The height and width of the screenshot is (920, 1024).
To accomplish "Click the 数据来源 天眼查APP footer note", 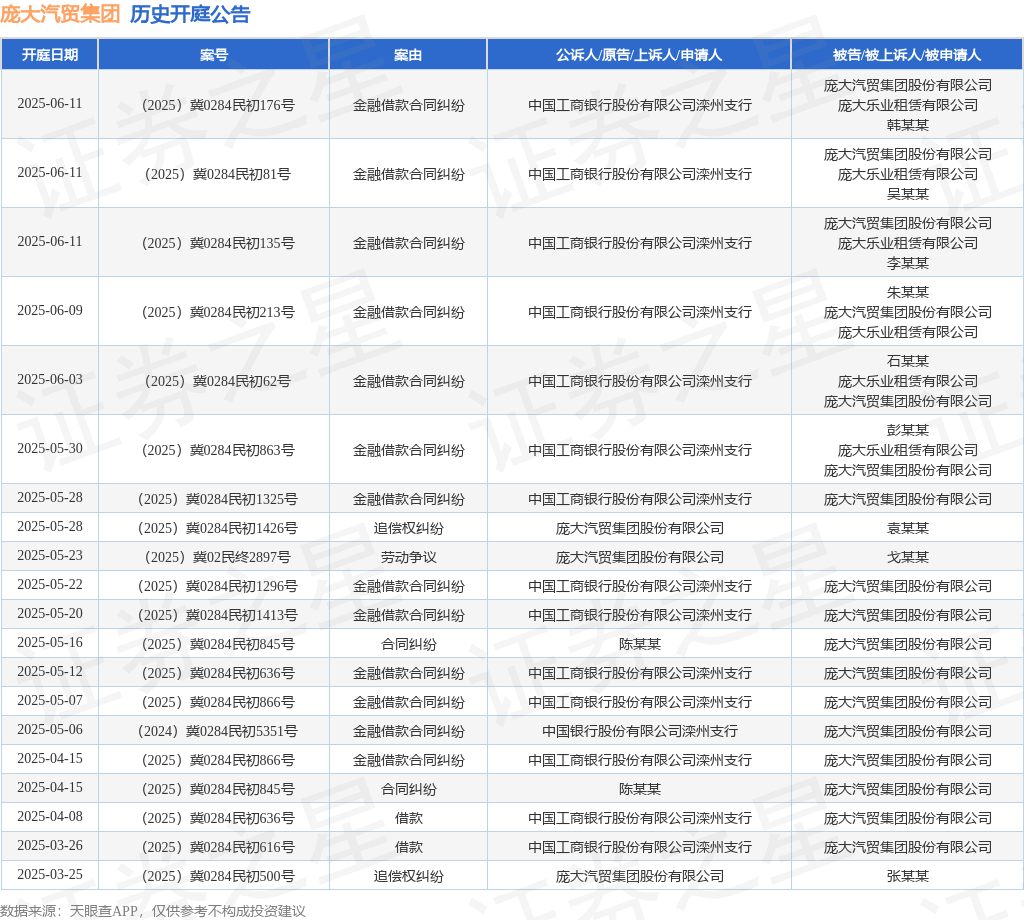I will pyautogui.click(x=153, y=911).
